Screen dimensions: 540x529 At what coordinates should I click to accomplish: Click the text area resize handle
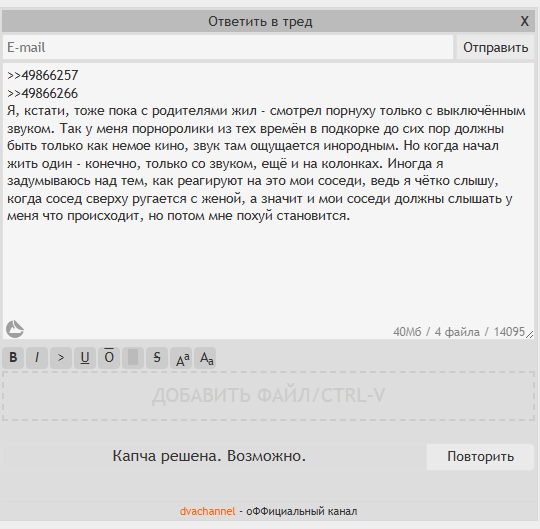point(530,334)
